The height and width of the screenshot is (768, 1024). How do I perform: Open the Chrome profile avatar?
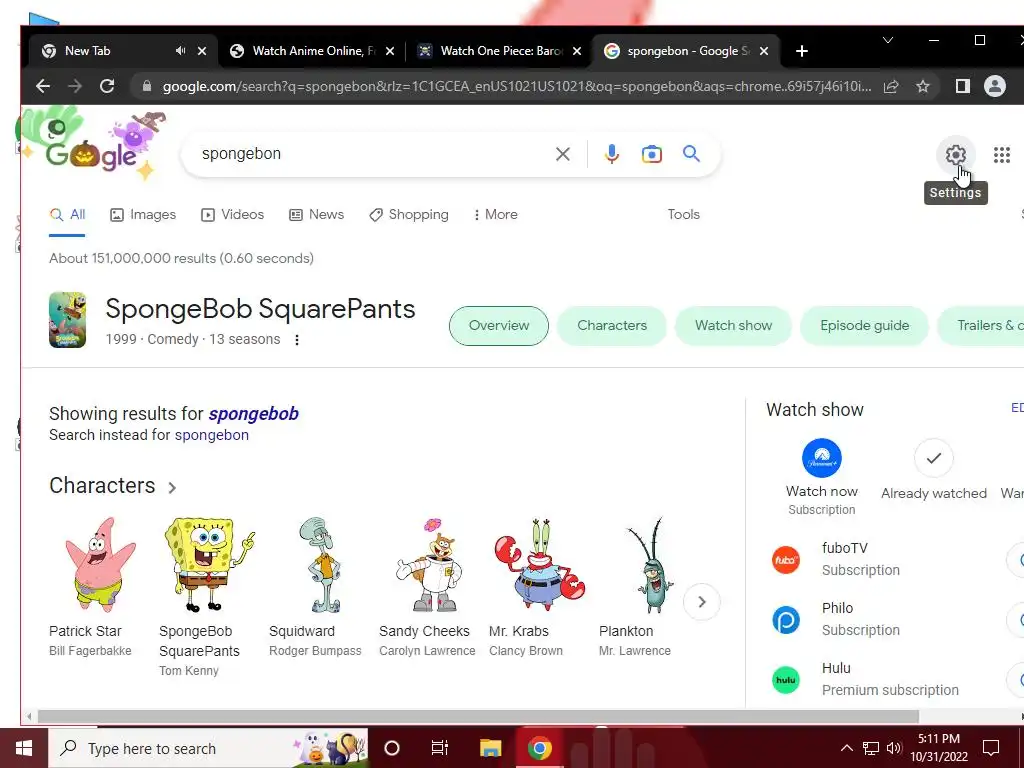tap(995, 86)
